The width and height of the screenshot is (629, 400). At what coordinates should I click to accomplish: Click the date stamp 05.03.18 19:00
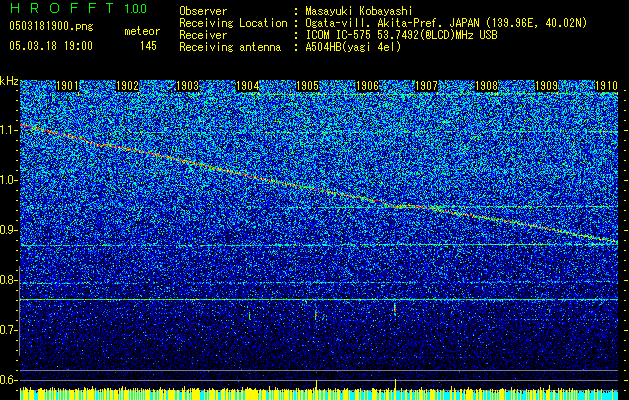(51, 46)
